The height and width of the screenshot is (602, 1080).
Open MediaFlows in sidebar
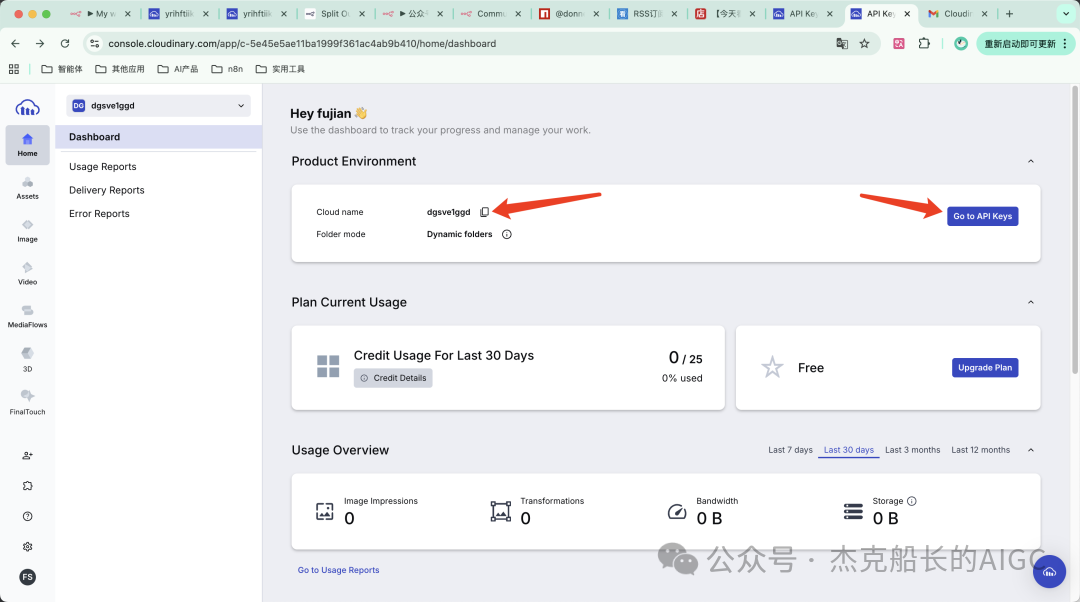point(28,315)
